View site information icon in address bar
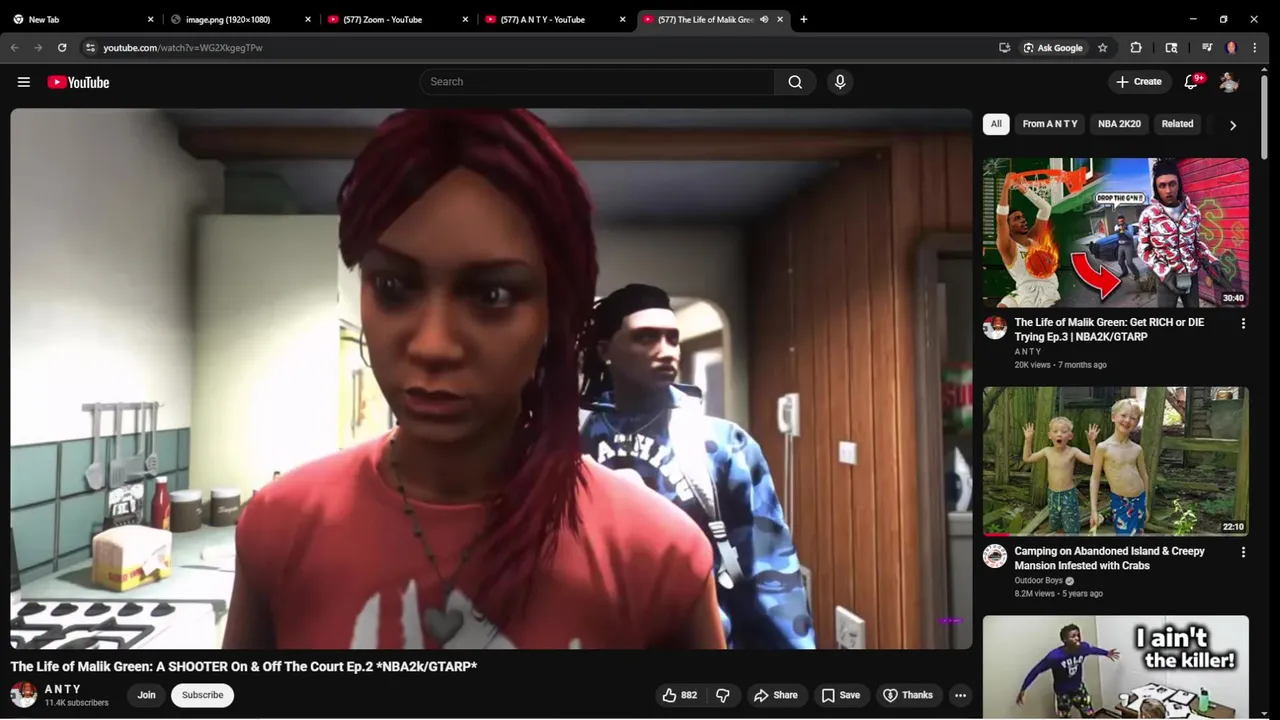This screenshot has width=1280, height=720. [x=90, y=47]
